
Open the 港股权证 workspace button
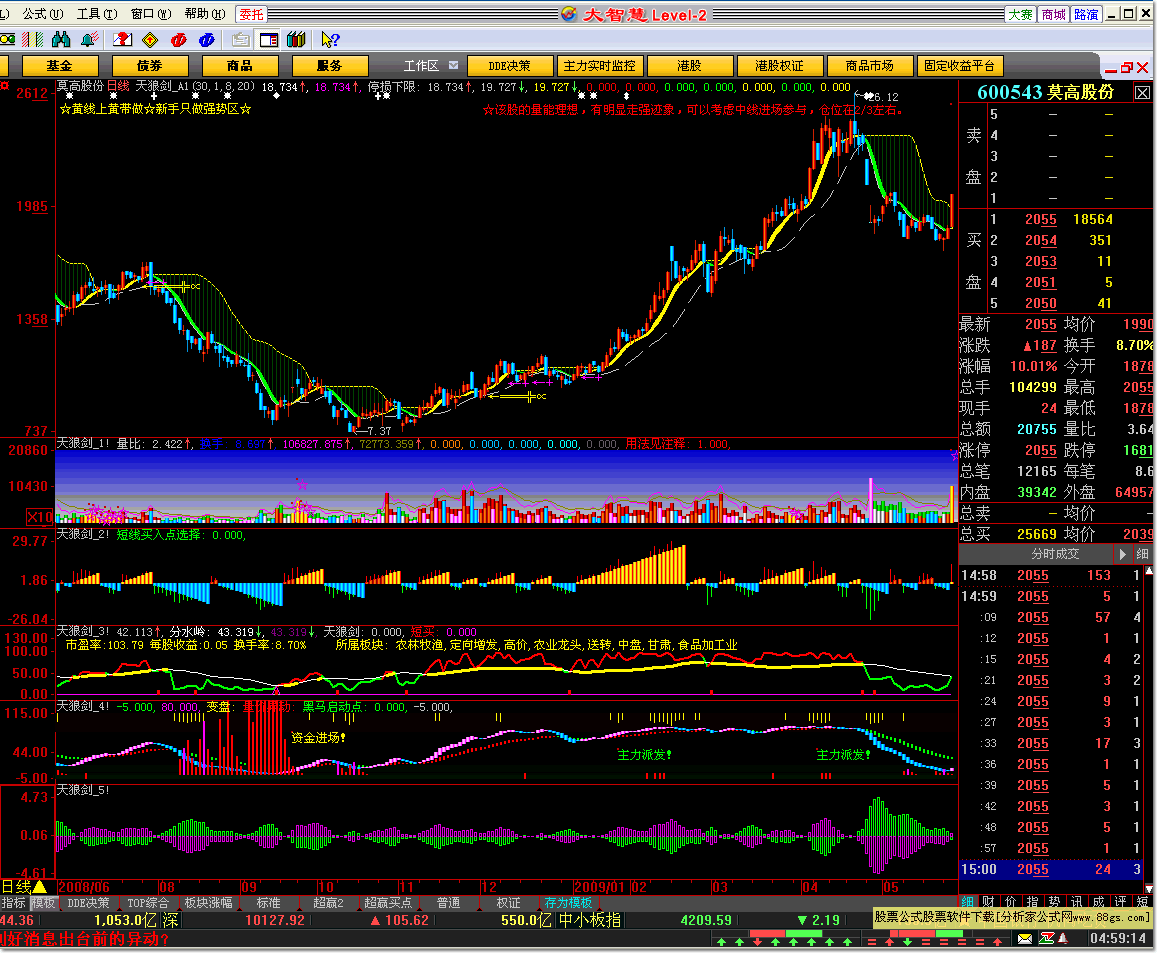pos(779,66)
